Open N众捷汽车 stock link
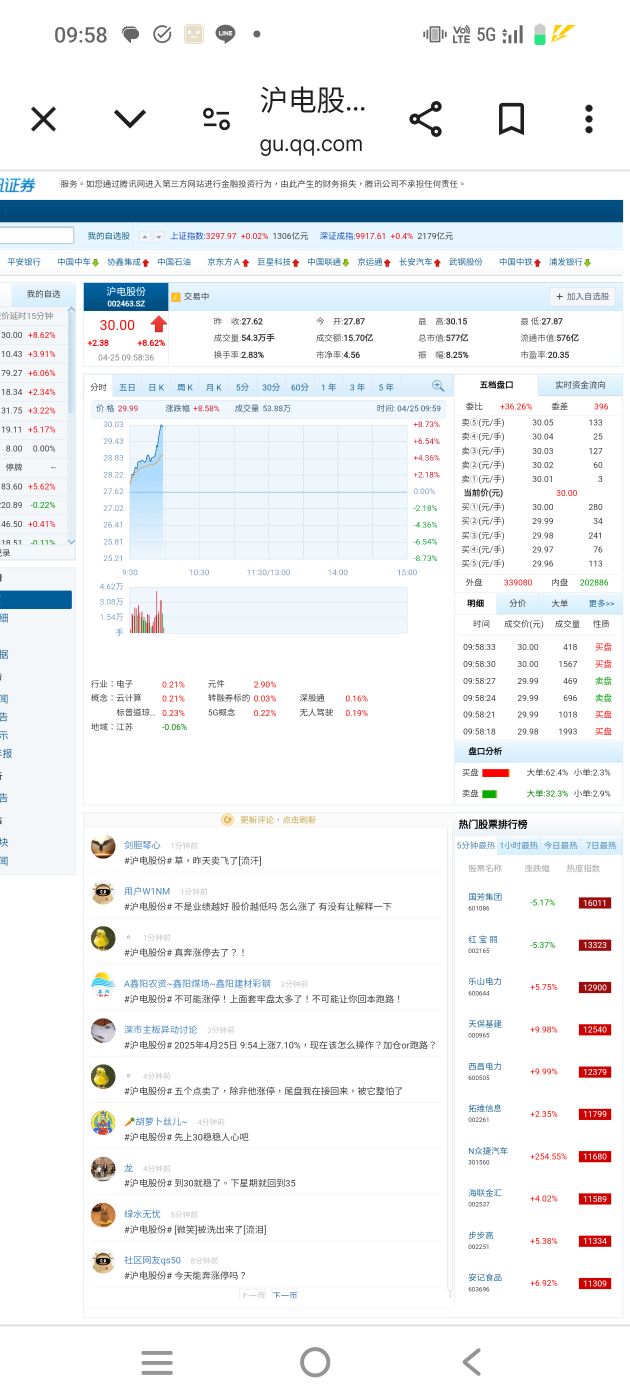 pyautogui.click(x=488, y=1150)
